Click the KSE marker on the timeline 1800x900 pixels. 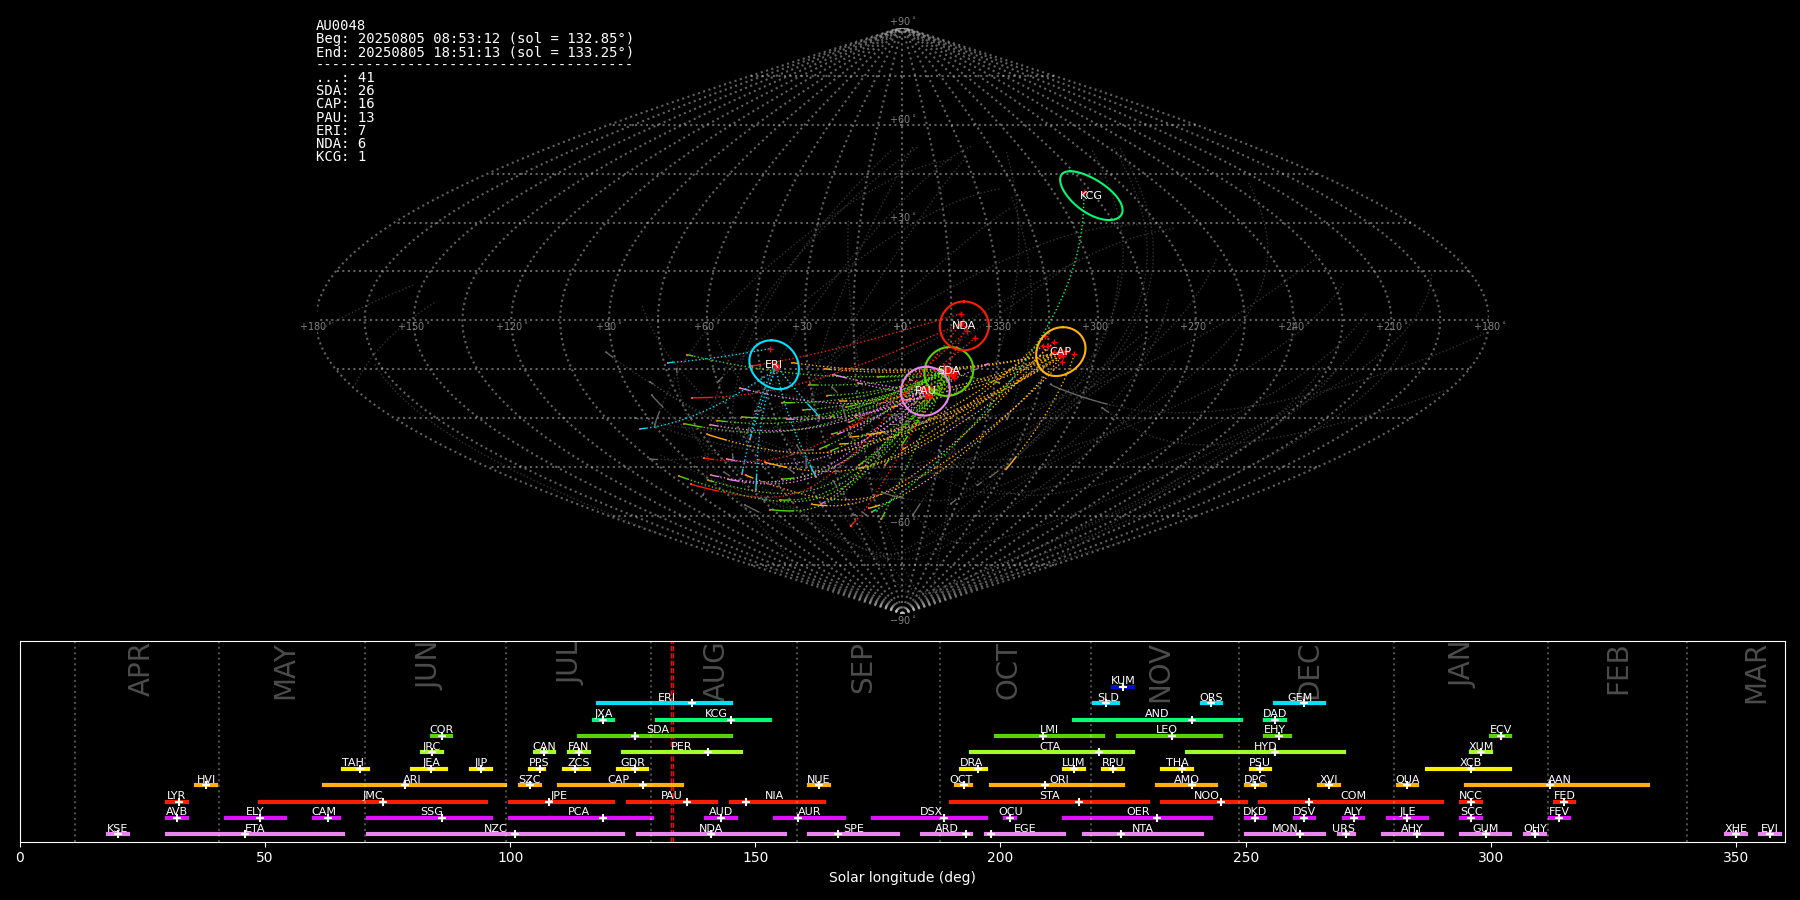[118, 834]
